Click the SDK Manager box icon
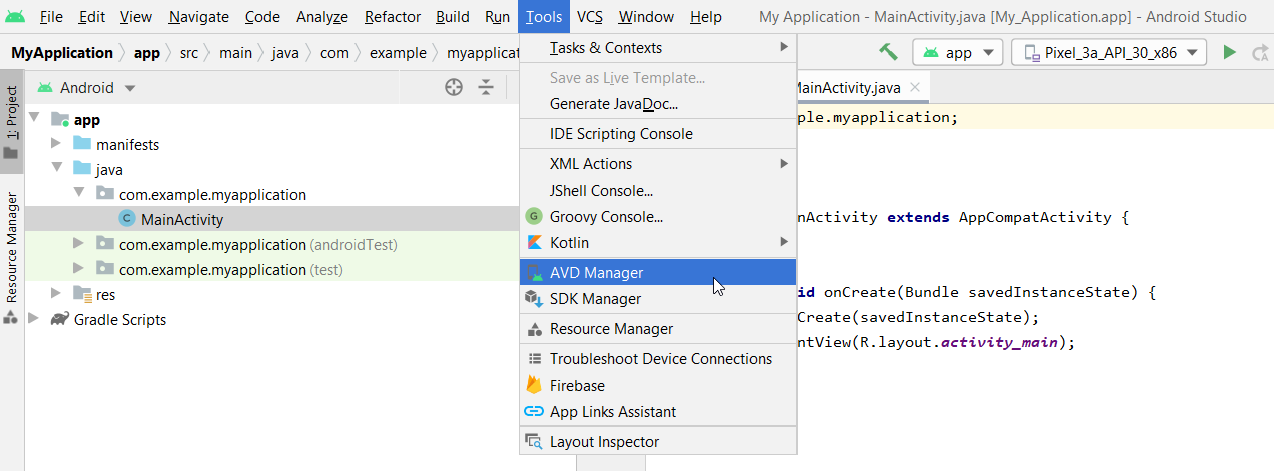 tap(533, 299)
